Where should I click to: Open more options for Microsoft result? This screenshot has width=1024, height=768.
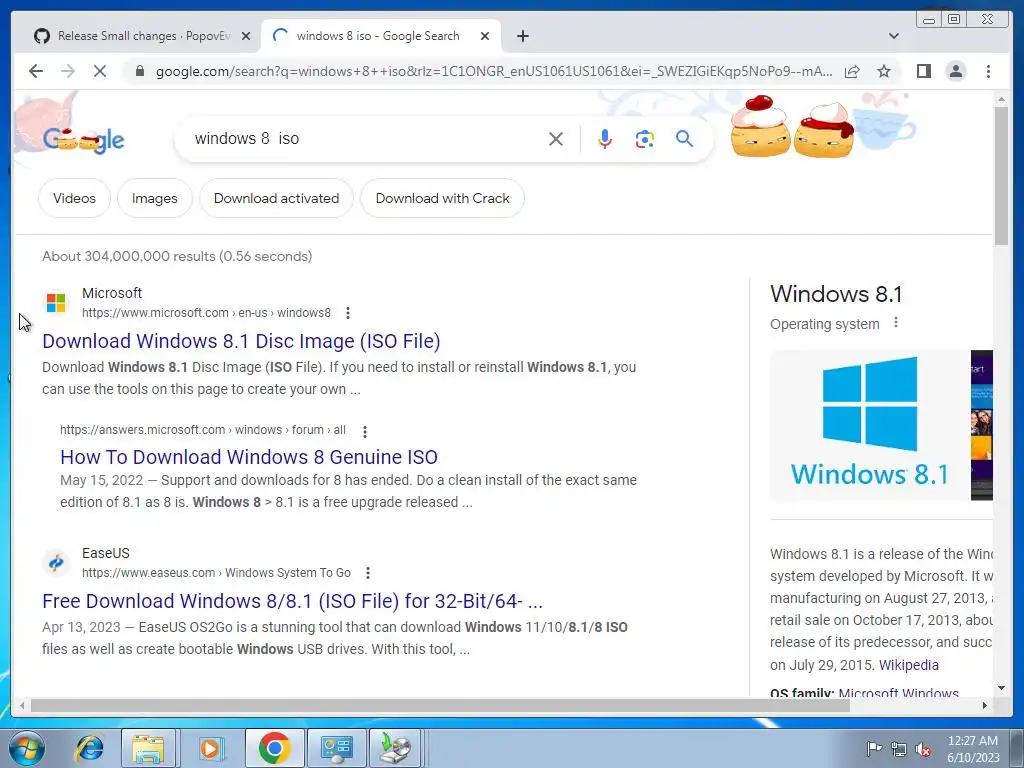[348, 313]
